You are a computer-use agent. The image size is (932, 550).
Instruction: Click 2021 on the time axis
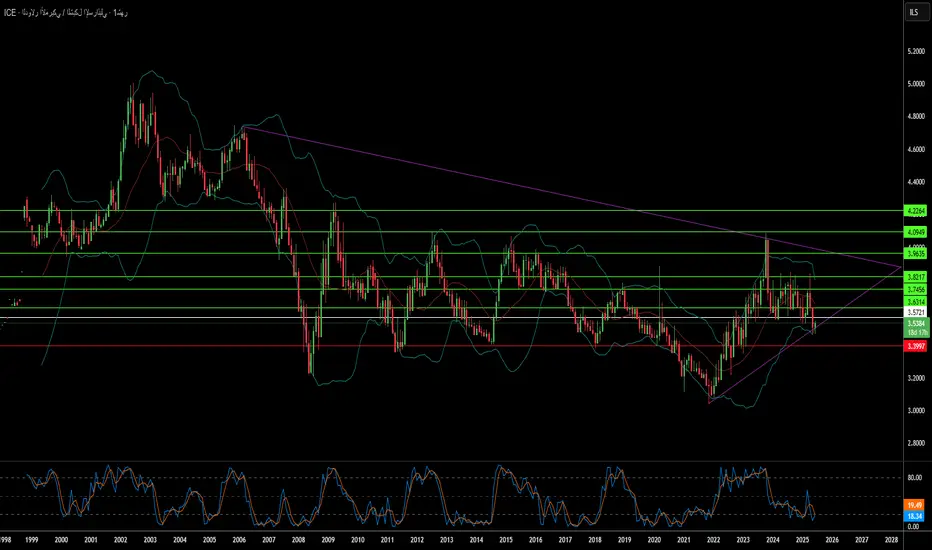click(x=684, y=540)
